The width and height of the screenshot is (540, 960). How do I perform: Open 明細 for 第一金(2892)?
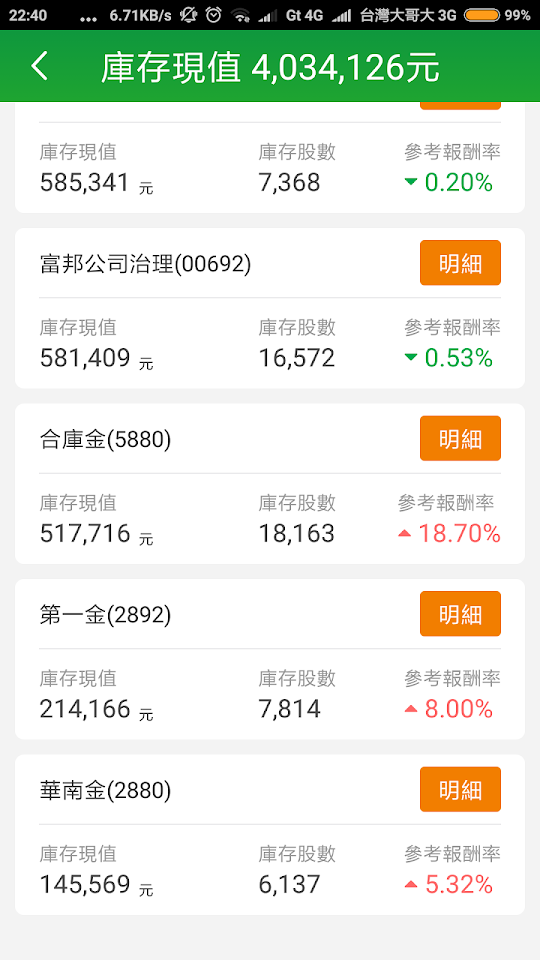[x=460, y=613]
